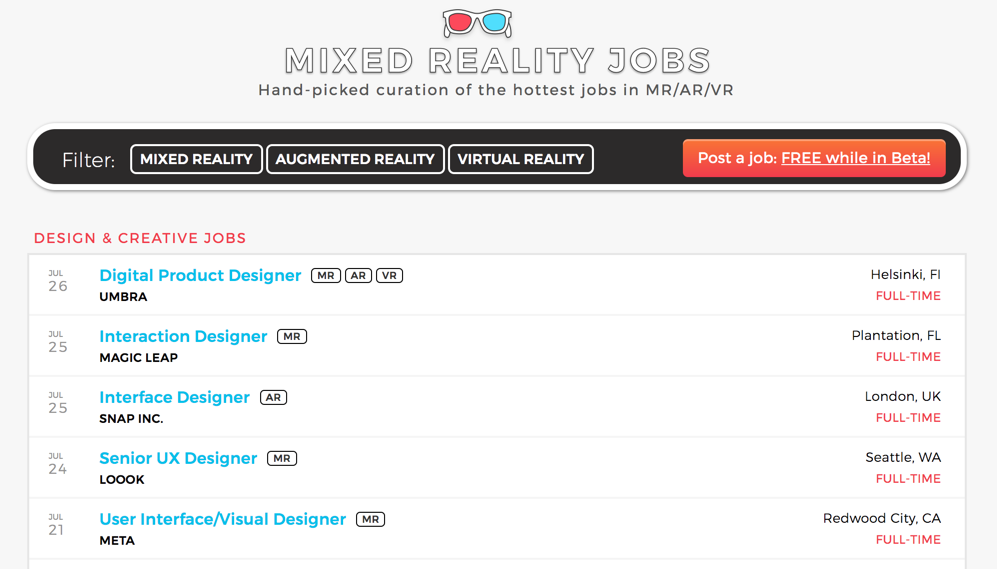
Task: Open the Senior UX Designer listing
Action: (x=178, y=458)
